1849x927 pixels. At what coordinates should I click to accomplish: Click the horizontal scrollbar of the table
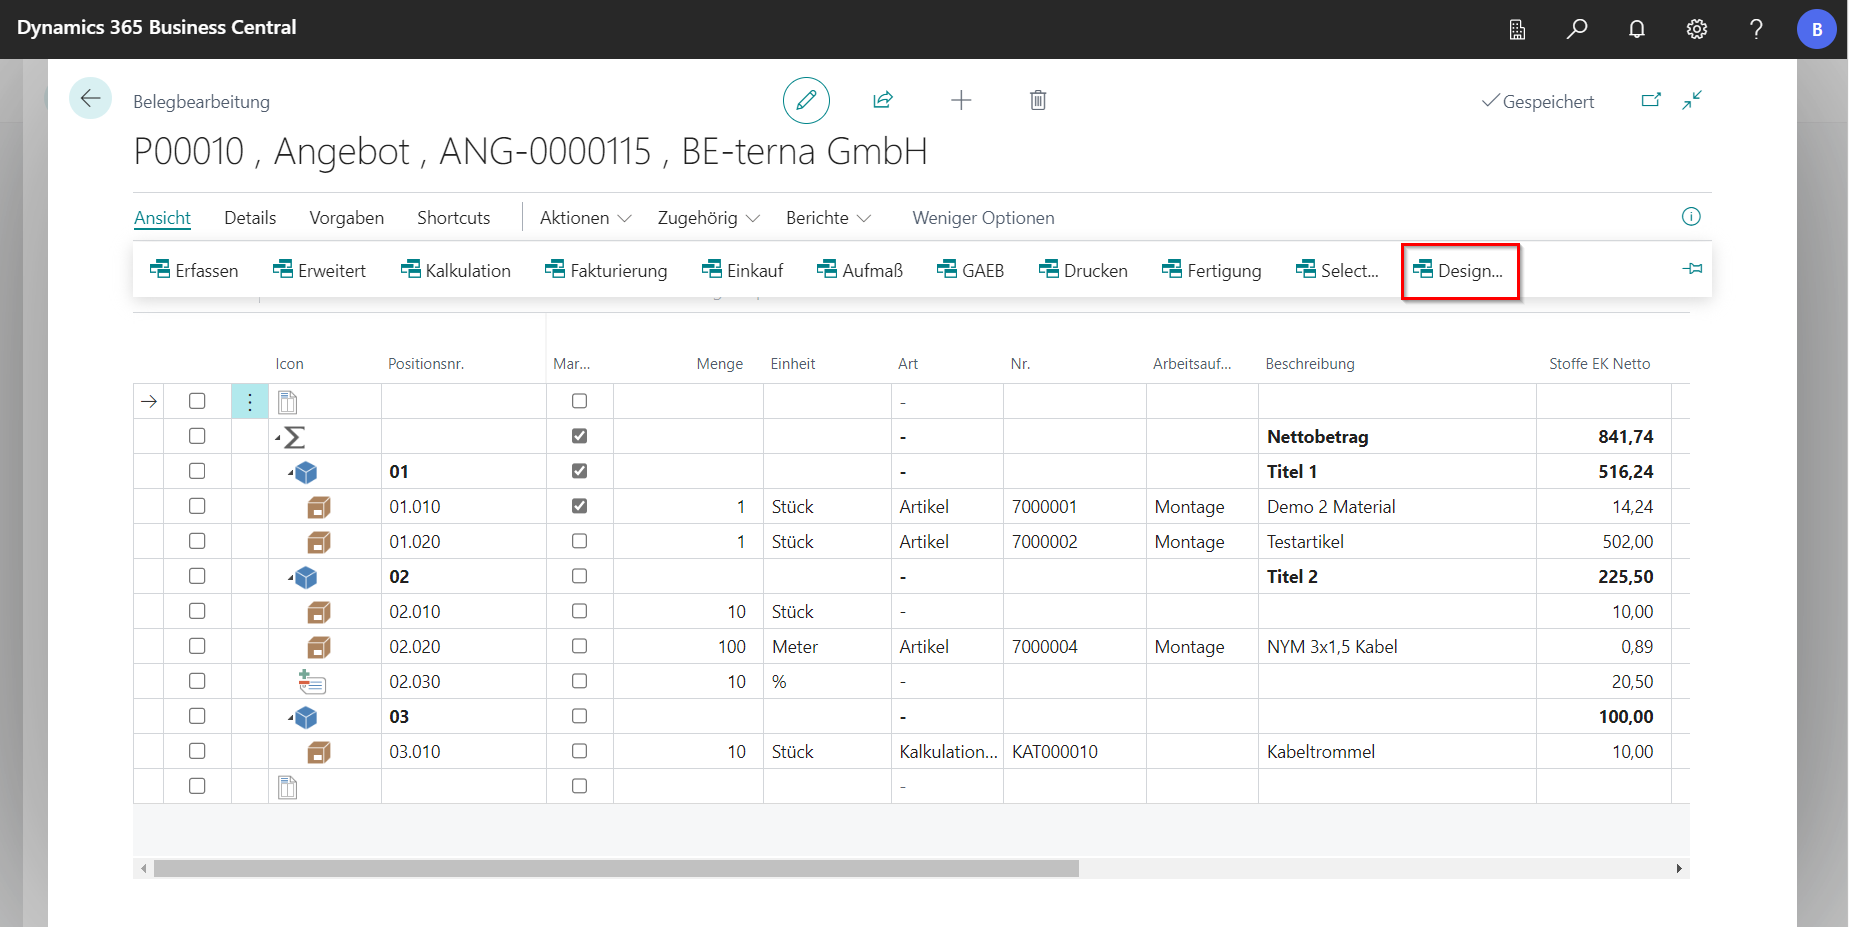click(616, 868)
